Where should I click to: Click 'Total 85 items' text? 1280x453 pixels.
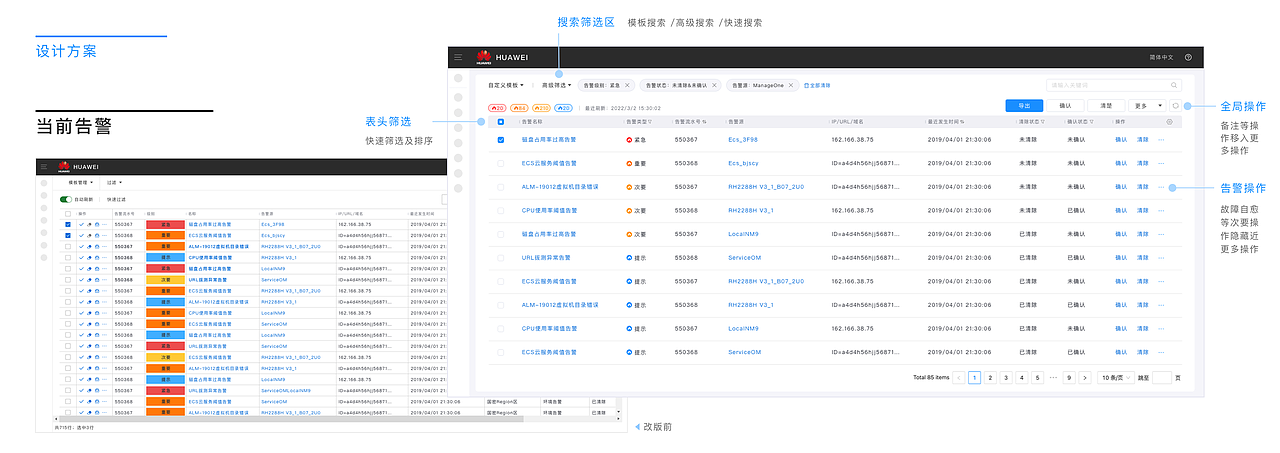click(931, 377)
